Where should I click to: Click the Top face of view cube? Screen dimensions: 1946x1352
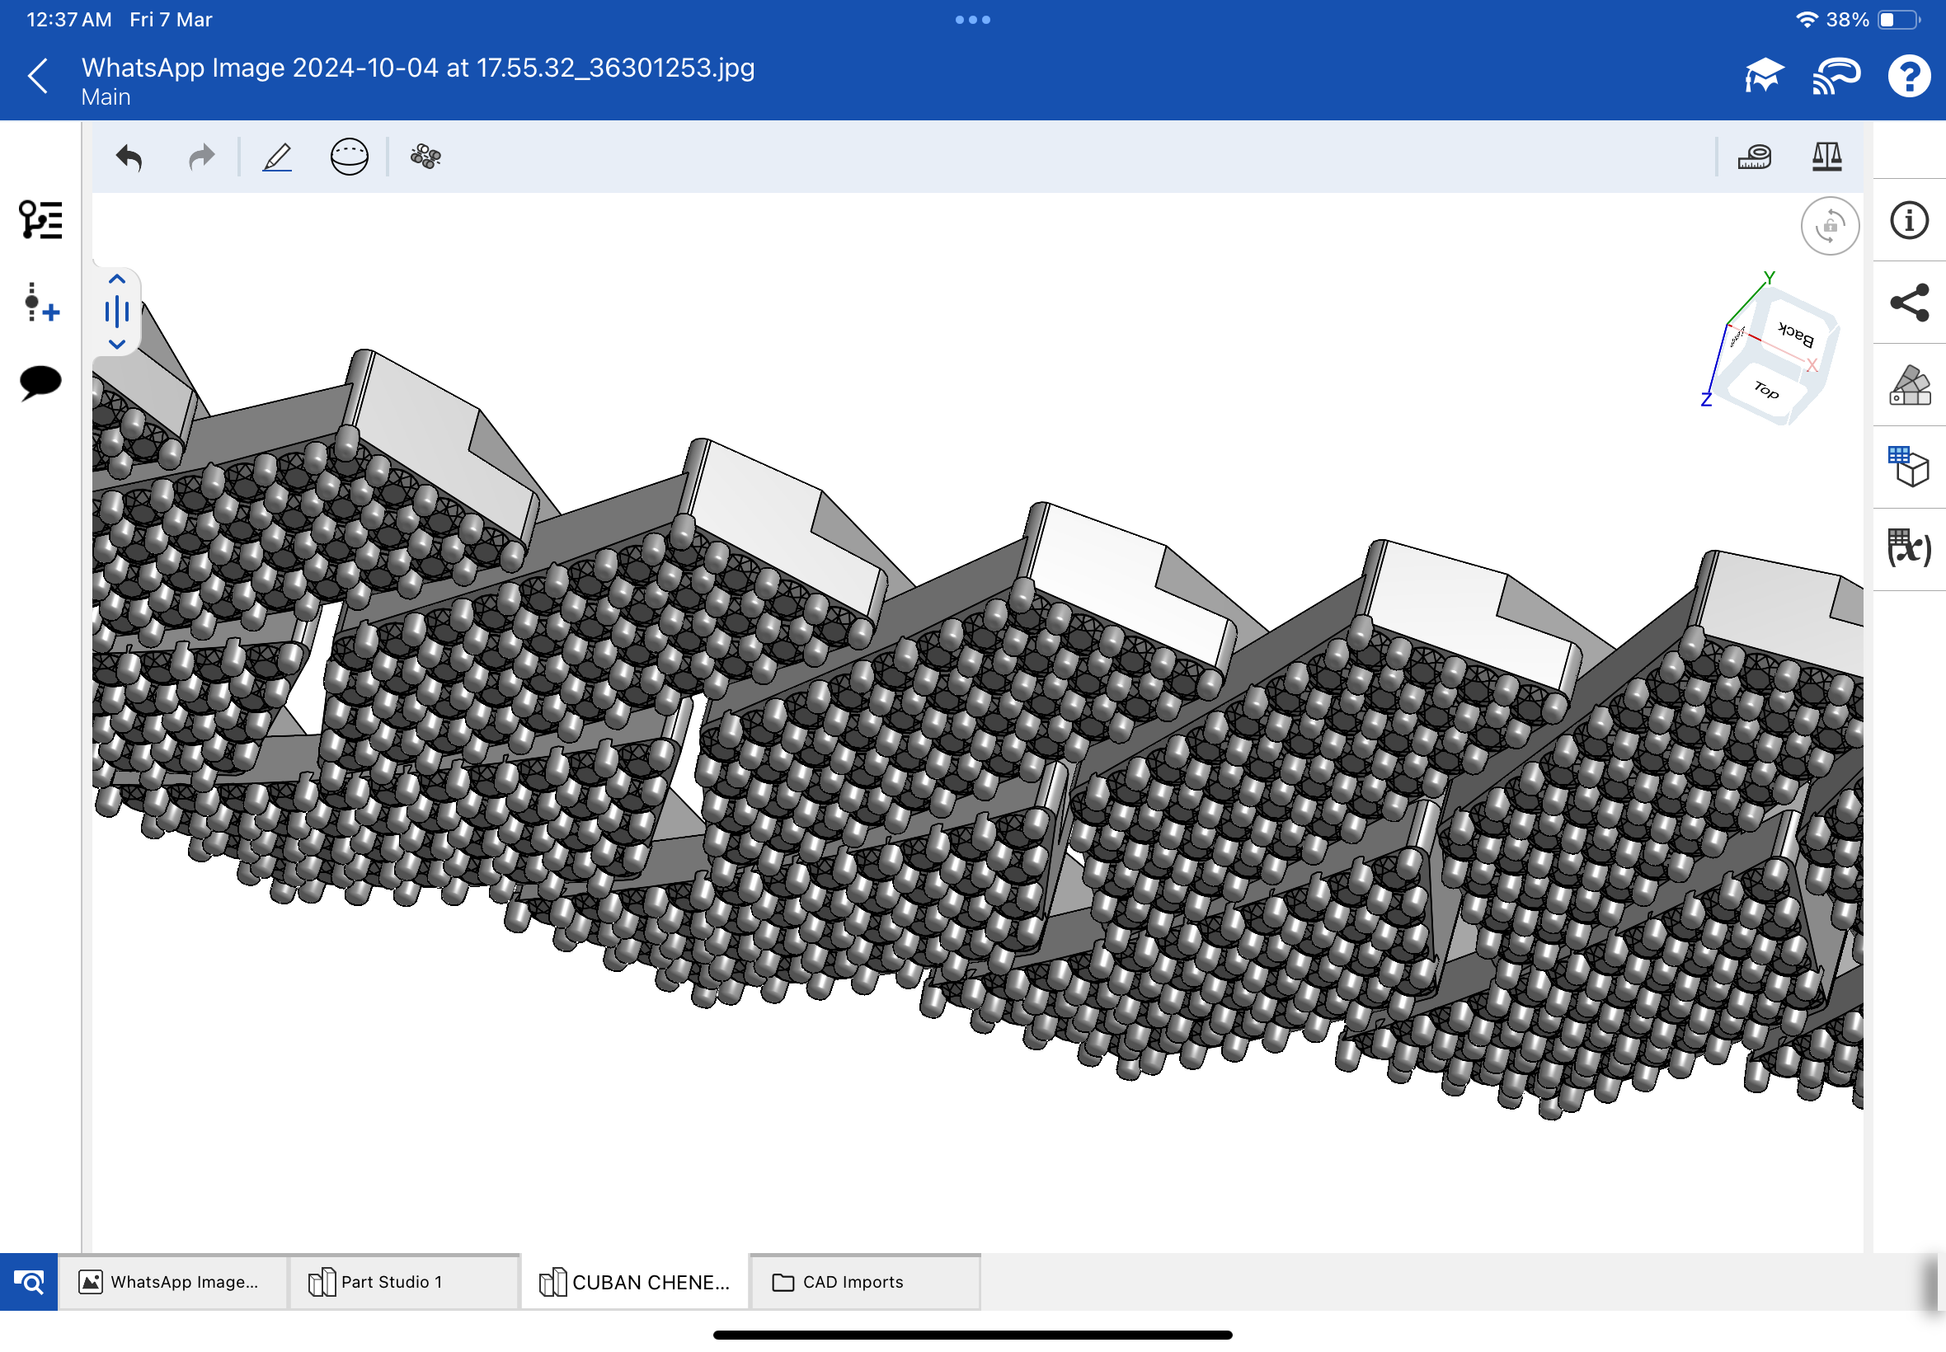(1768, 391)
